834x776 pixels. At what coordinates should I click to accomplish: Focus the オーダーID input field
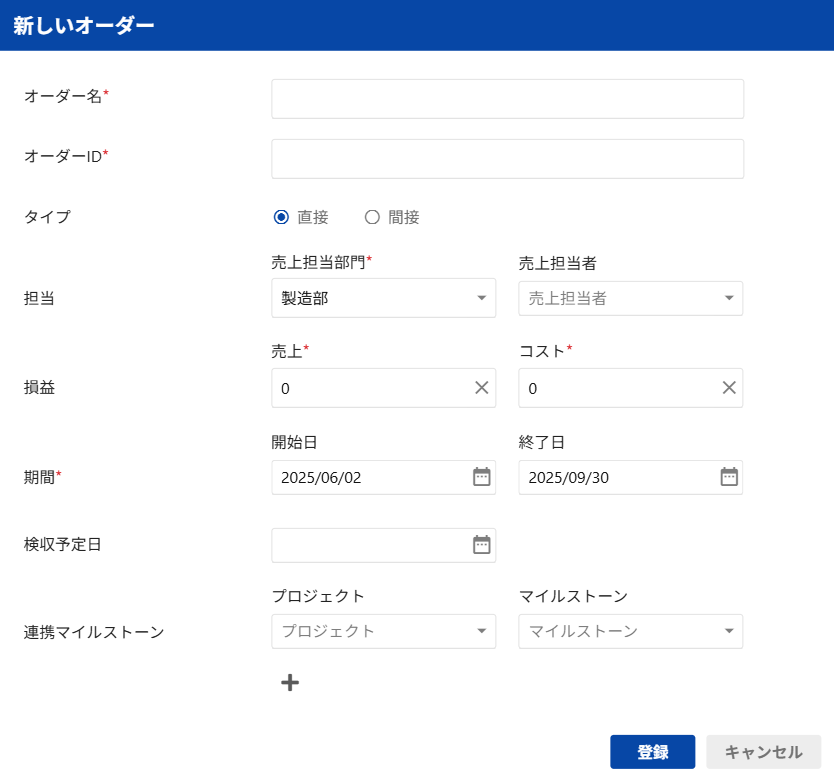pyautogui.click(x=507, y=159)
